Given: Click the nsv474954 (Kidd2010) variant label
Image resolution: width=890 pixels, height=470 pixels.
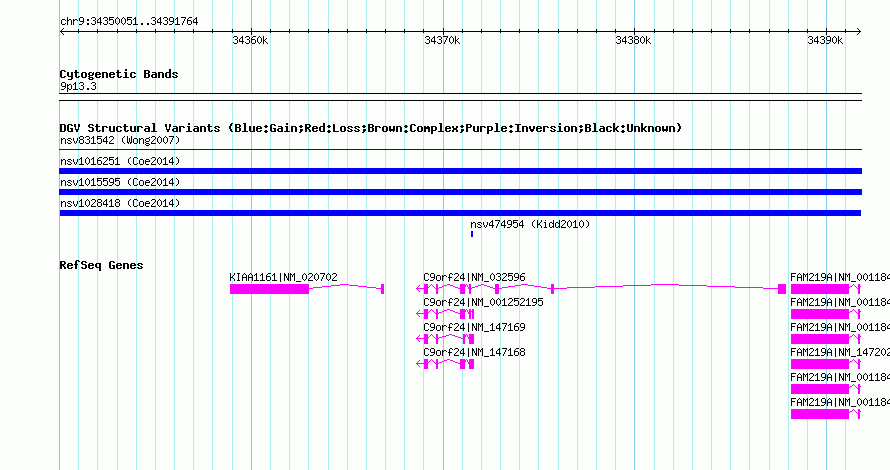Looking at the screenshot, I should click(530, 224).
